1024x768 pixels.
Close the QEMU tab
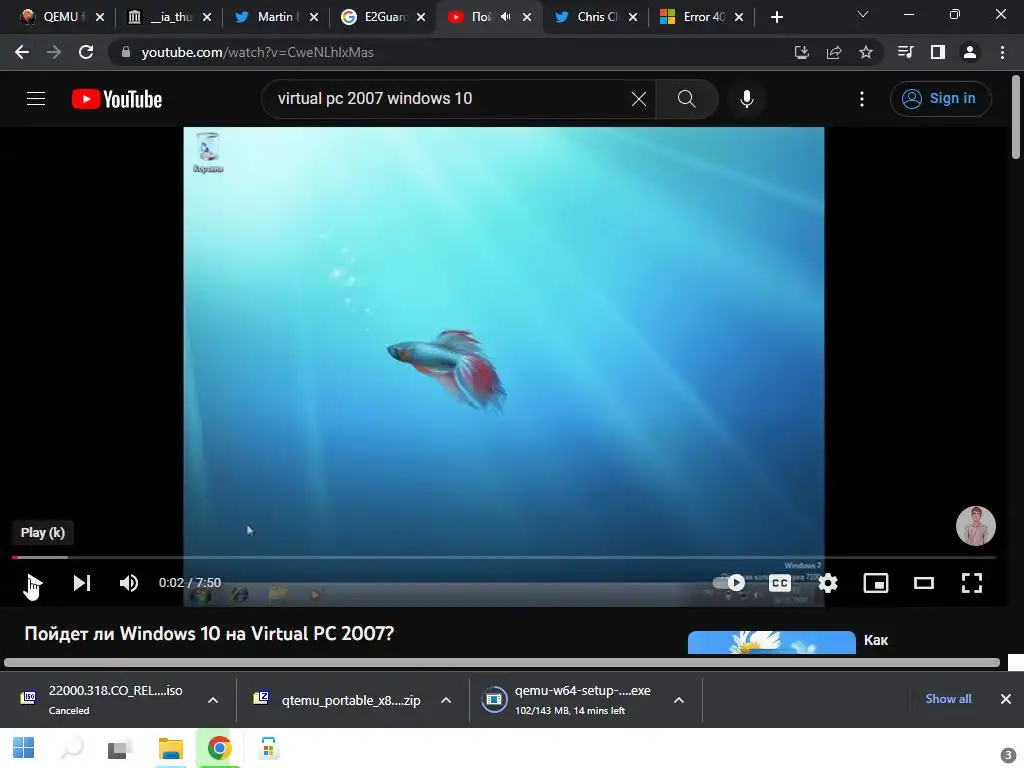[x=100, y=17]
